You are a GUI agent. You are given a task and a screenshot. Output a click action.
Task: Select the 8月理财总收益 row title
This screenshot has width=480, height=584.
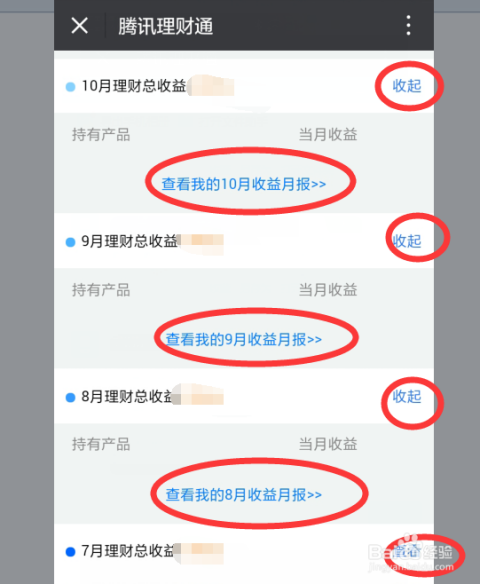coord(127,396)
